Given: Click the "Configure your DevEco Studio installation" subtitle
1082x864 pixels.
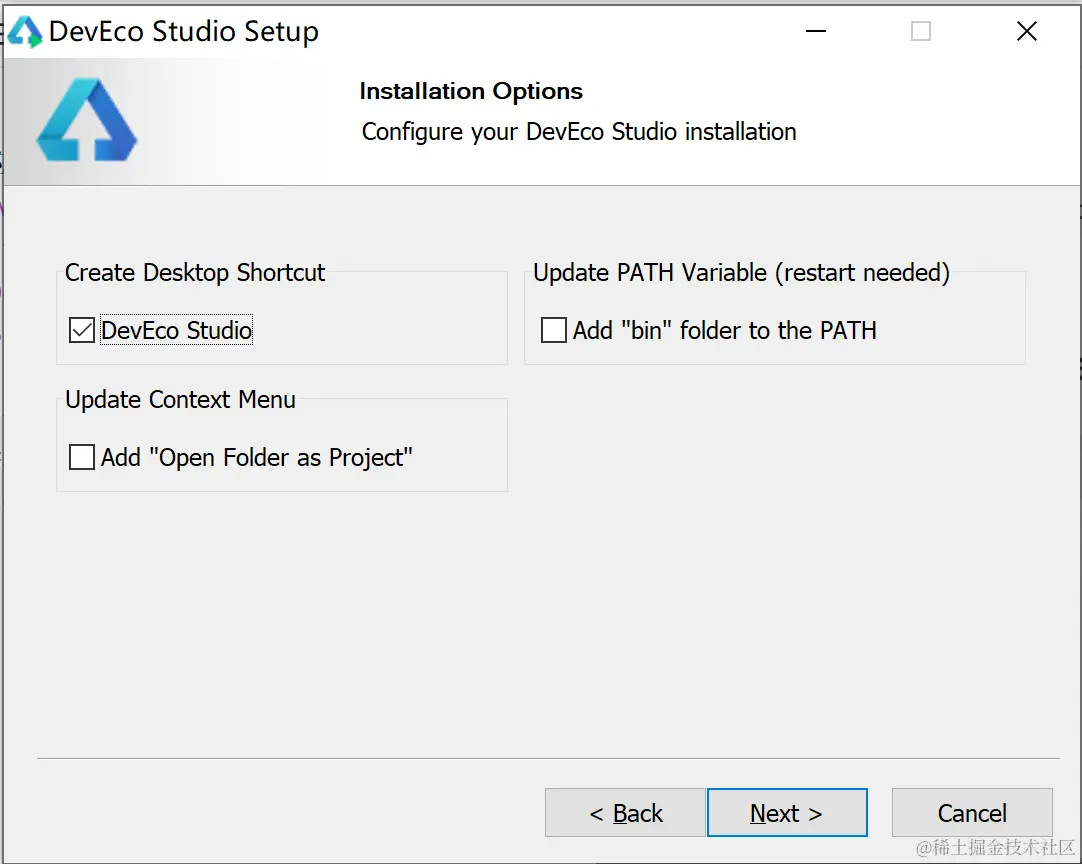Looking at the screenshot, I should [579, 132].
